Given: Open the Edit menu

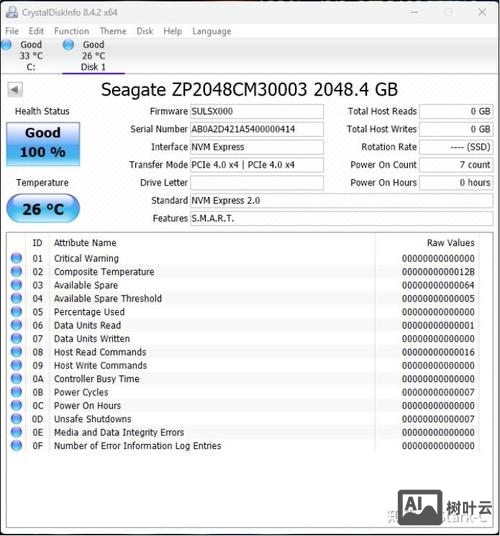Looking at the screenshot, I should [36, 31].
